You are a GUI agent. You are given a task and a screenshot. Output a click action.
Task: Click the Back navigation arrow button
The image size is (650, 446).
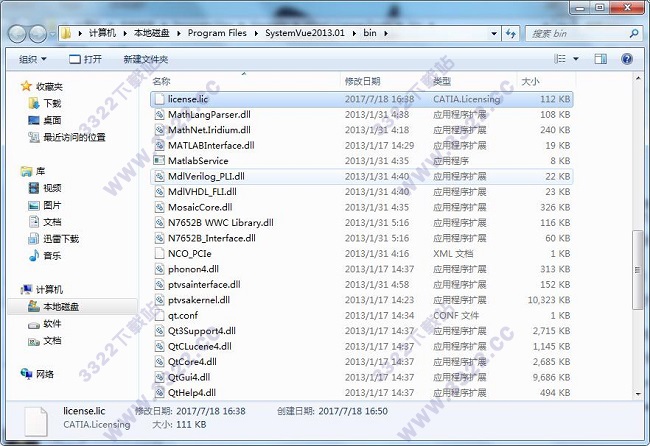click(17, 34)
